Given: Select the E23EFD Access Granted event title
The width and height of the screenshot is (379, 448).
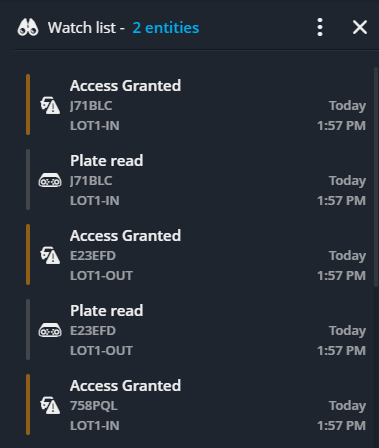Looking at the screenshot, I should tap(125, 236).
